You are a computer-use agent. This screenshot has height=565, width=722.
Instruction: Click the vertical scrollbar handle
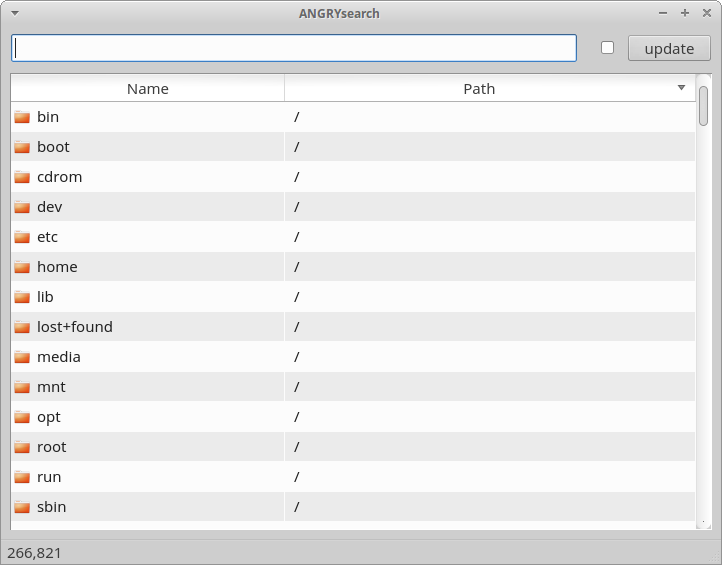pos(703,106)
